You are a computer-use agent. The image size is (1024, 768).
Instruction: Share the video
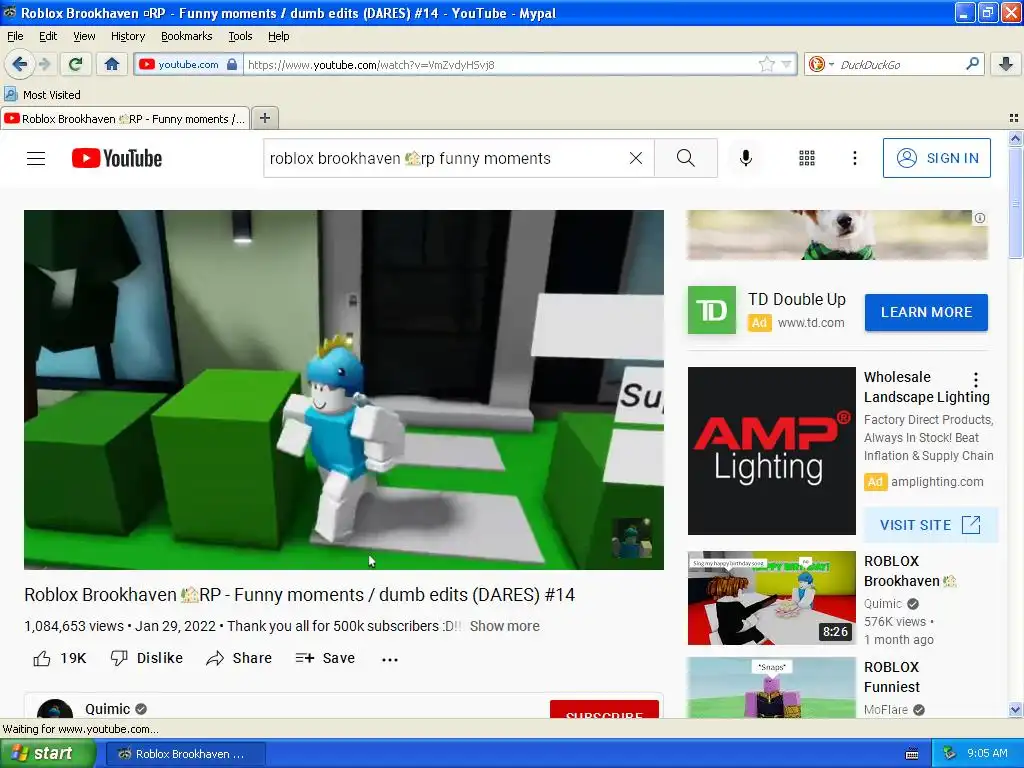[x=238, y=658]
